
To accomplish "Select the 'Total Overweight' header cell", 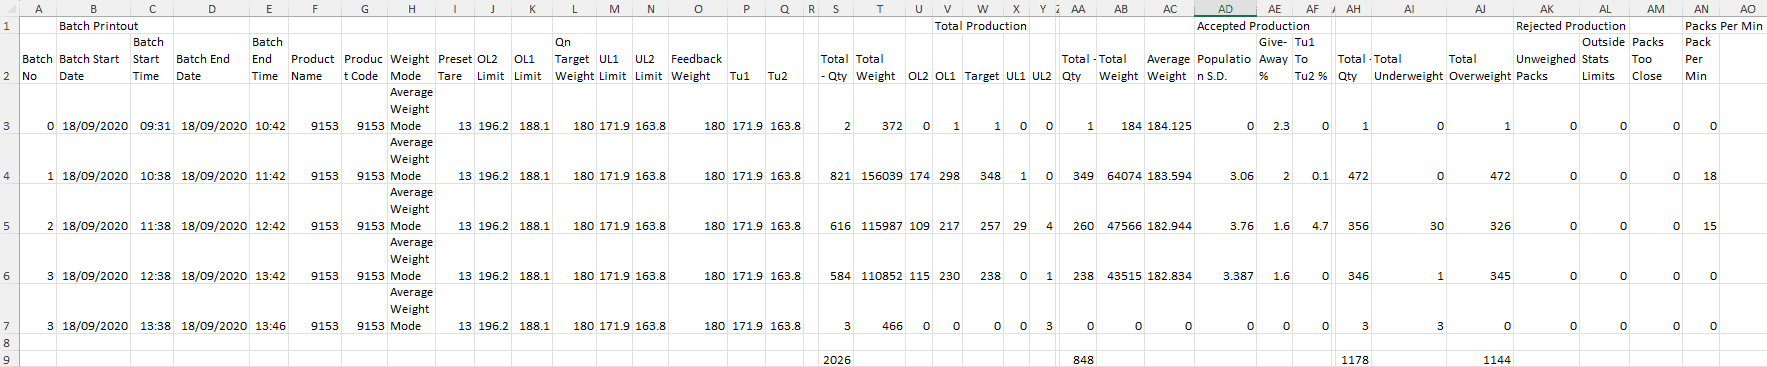I will click(1480, 59).
